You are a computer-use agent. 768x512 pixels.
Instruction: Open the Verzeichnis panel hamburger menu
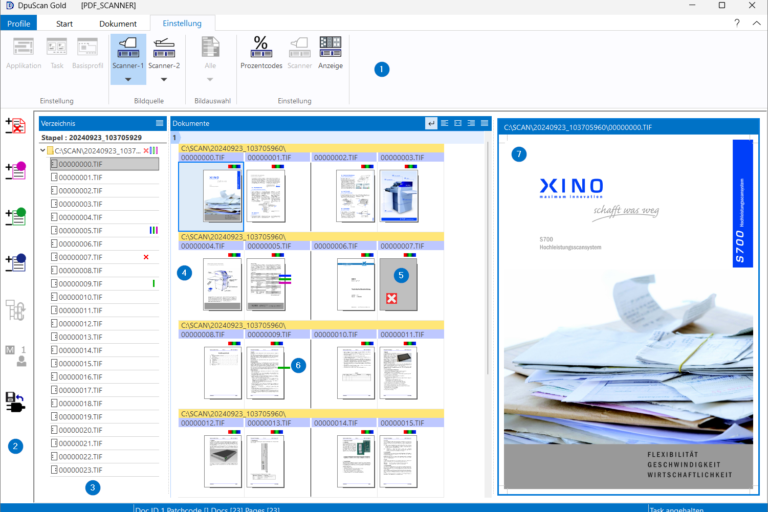tap(159, 123)
